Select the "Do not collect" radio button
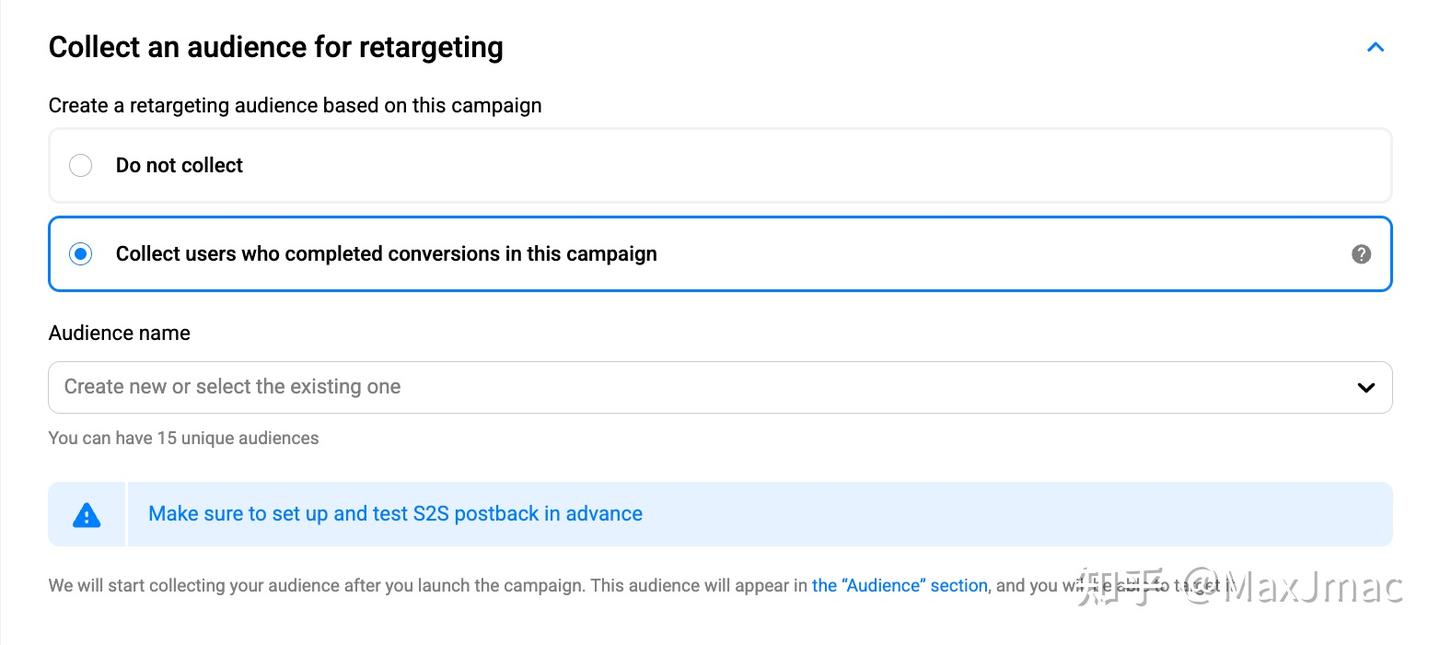Image resolution: width=1440 pixels, height=645 pixels. [x=80, y=165]
